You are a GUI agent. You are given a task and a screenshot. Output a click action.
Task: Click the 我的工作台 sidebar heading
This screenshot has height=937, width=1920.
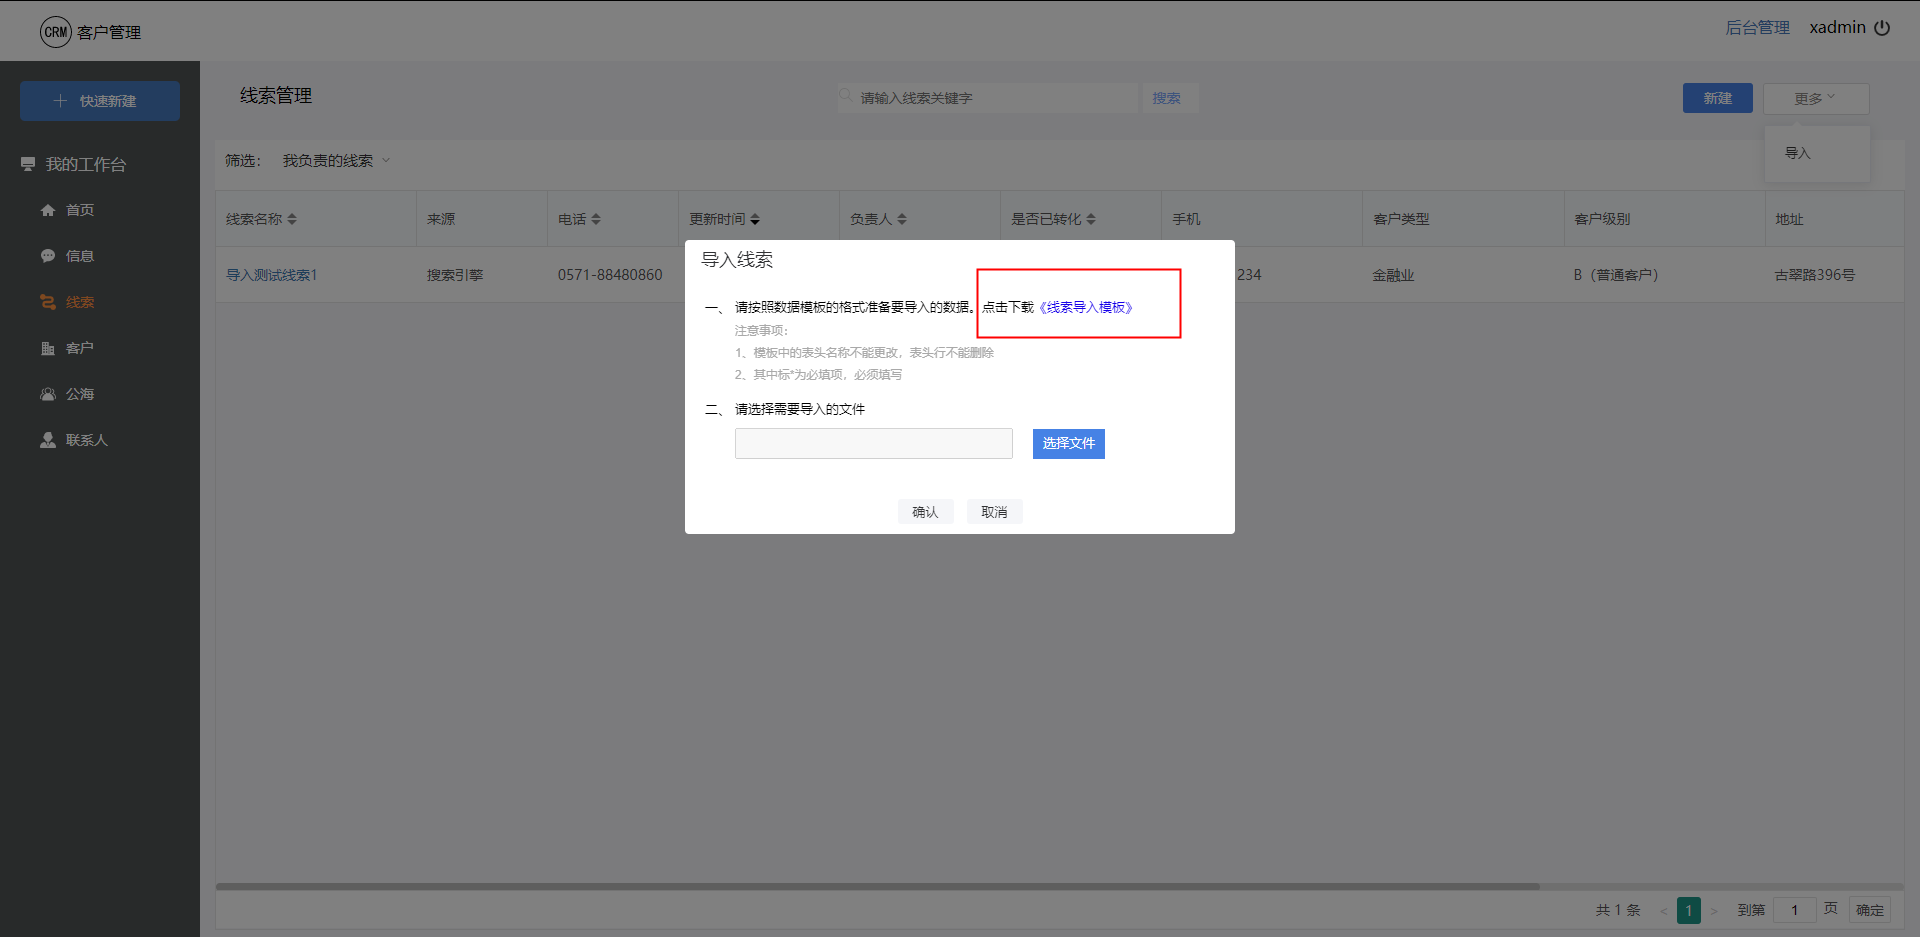click(x=85, y=165)
